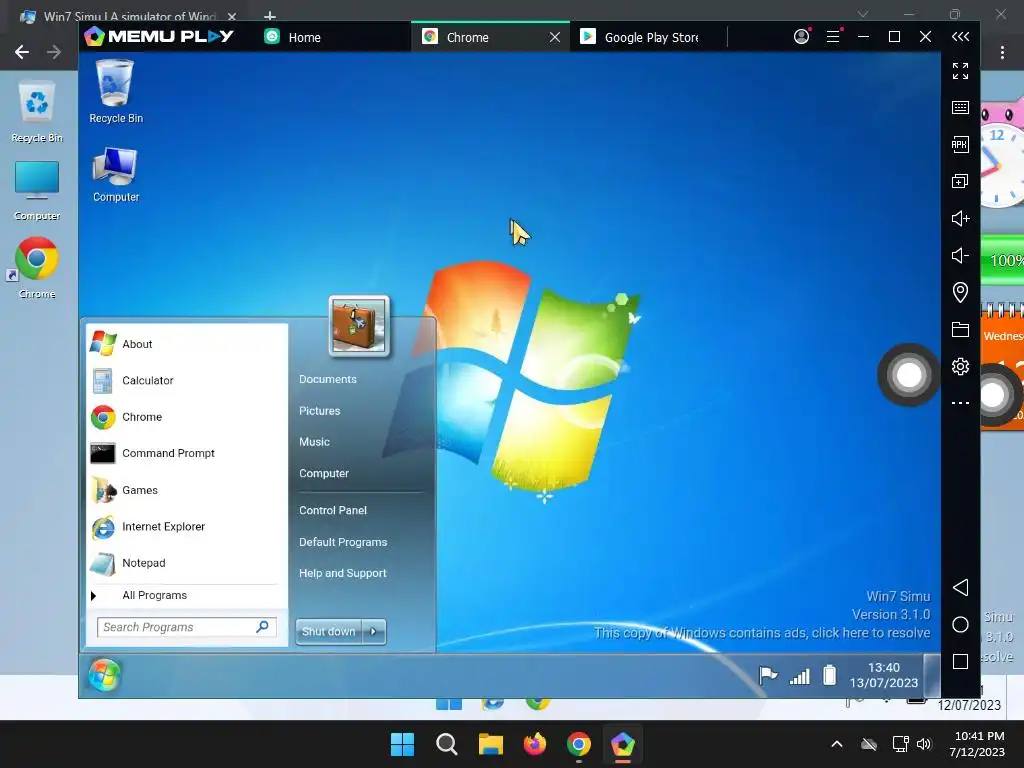Image resolution: width=1024 pixels, height=768 pixels.
Task: Open Documents in the Start menu
Action: pos(328,379)
